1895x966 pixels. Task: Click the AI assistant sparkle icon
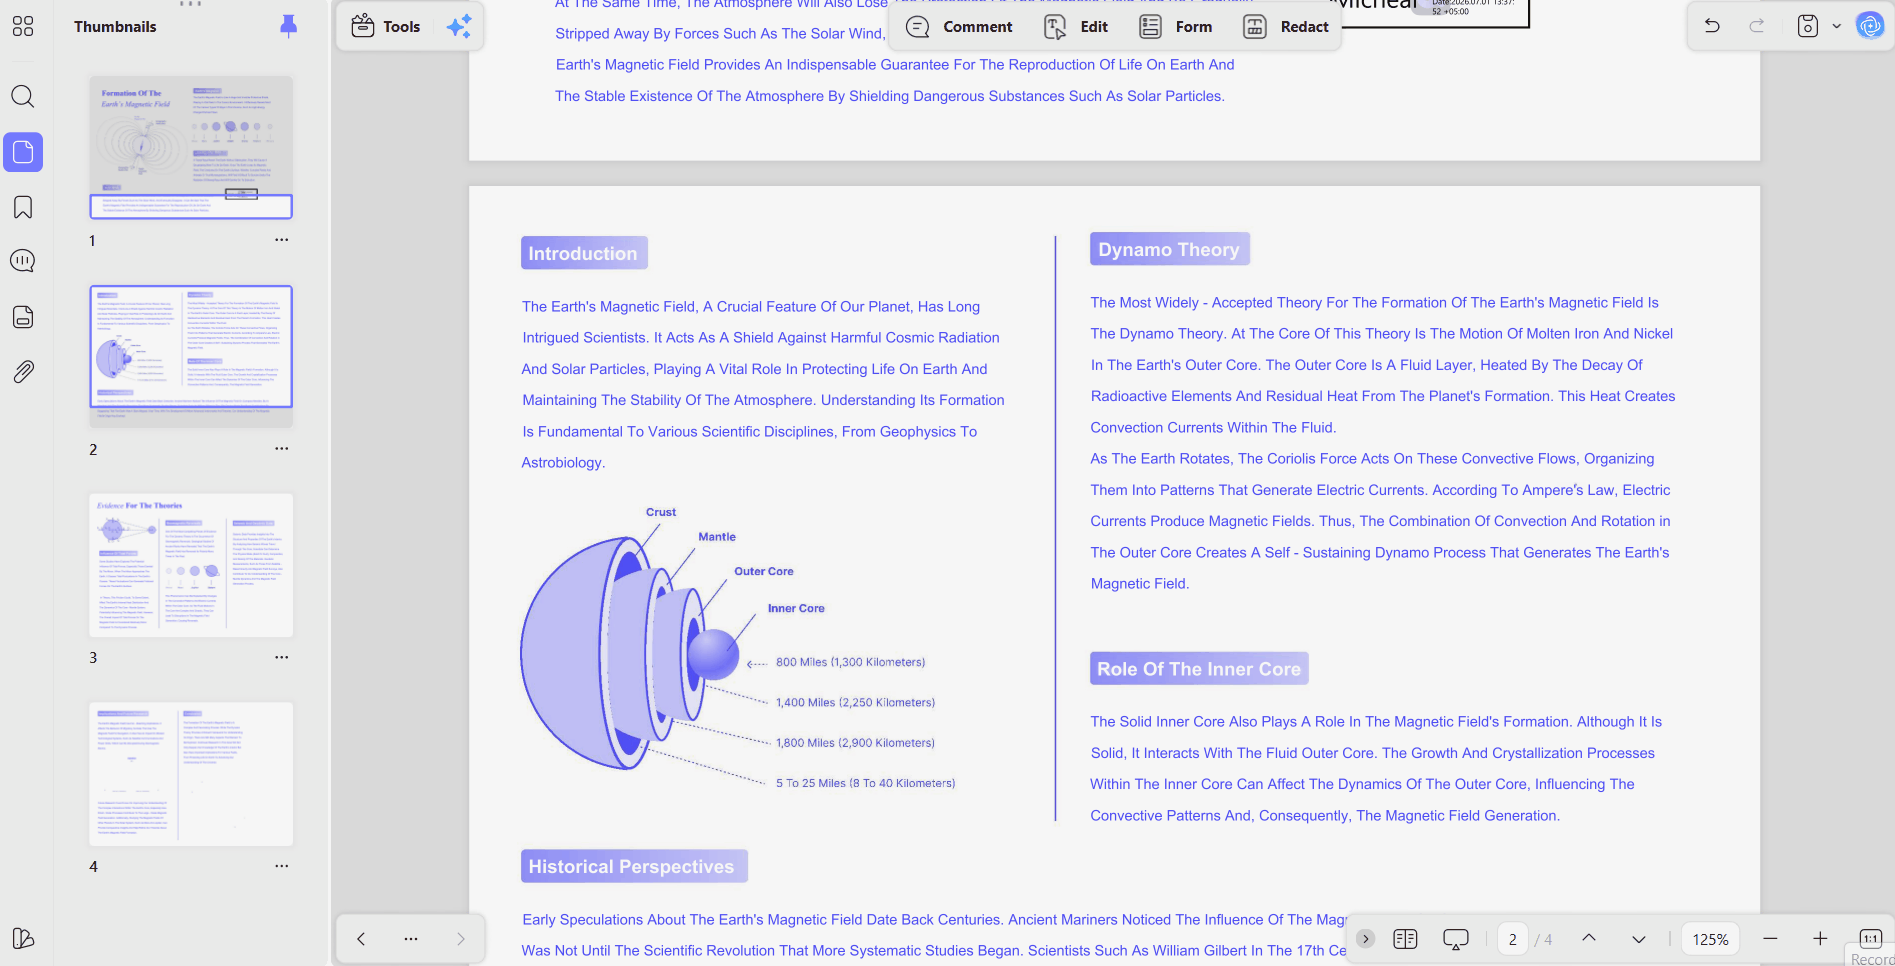point(459,27)
